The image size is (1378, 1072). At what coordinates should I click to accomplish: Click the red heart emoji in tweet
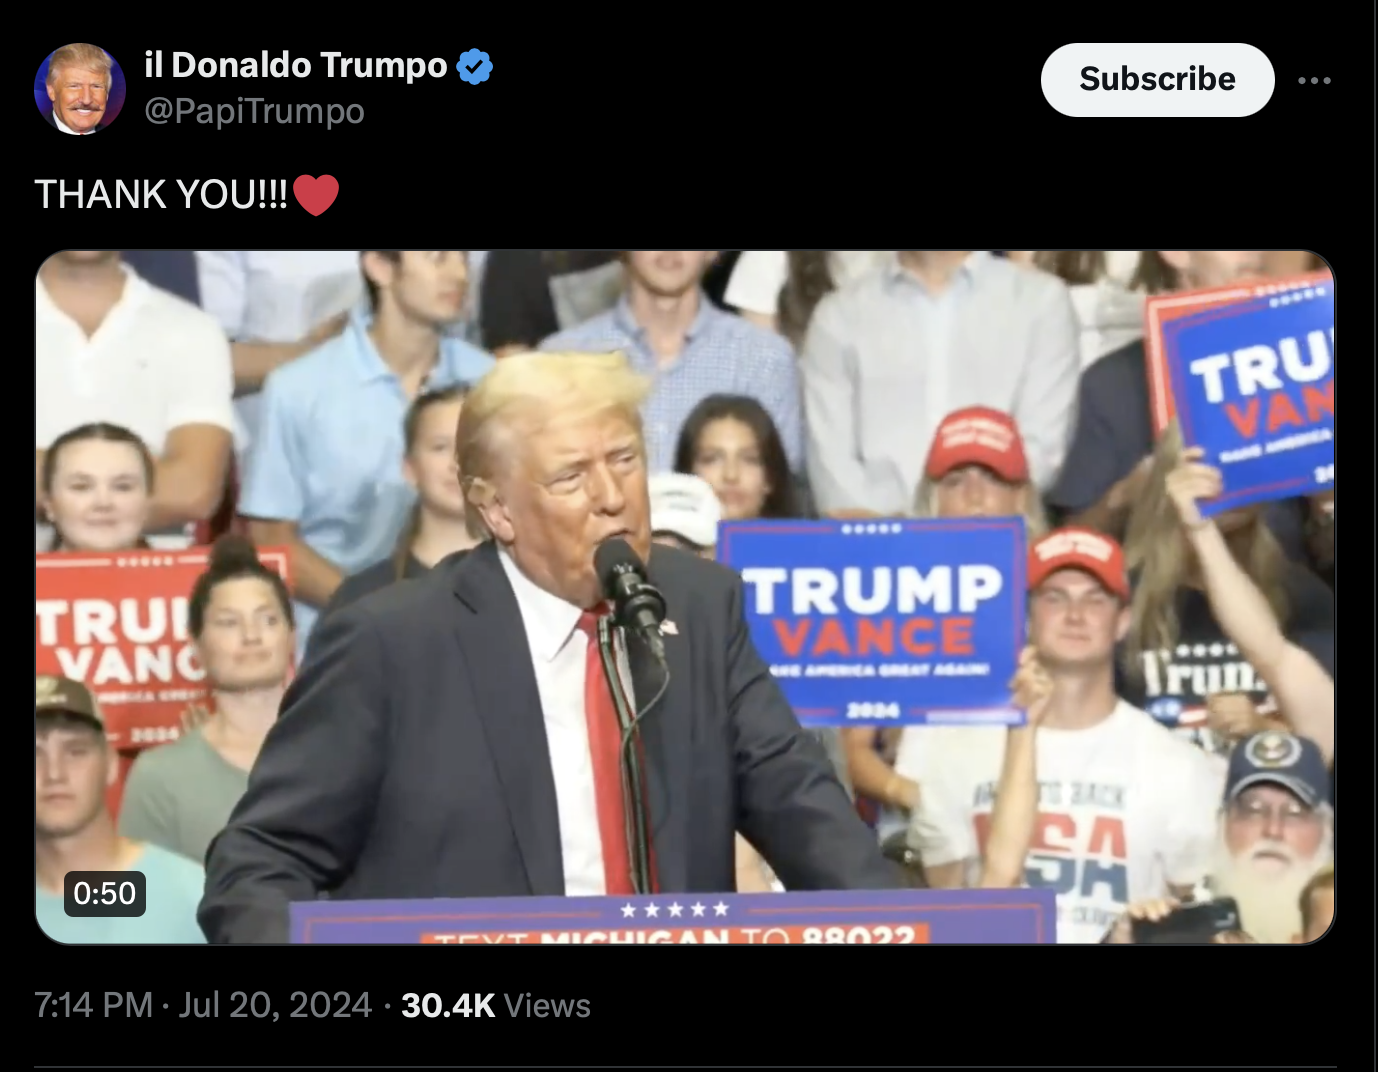(316, 195)
